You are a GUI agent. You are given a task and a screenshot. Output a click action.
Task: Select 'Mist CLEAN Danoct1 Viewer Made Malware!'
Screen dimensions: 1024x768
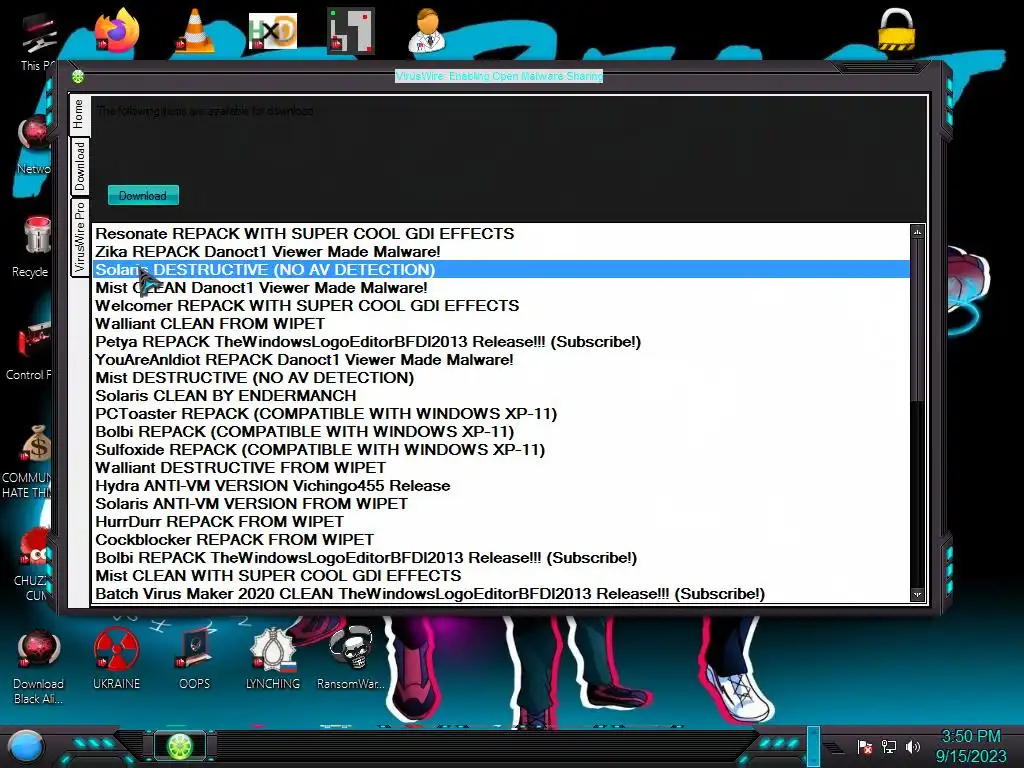coord(501,287)
